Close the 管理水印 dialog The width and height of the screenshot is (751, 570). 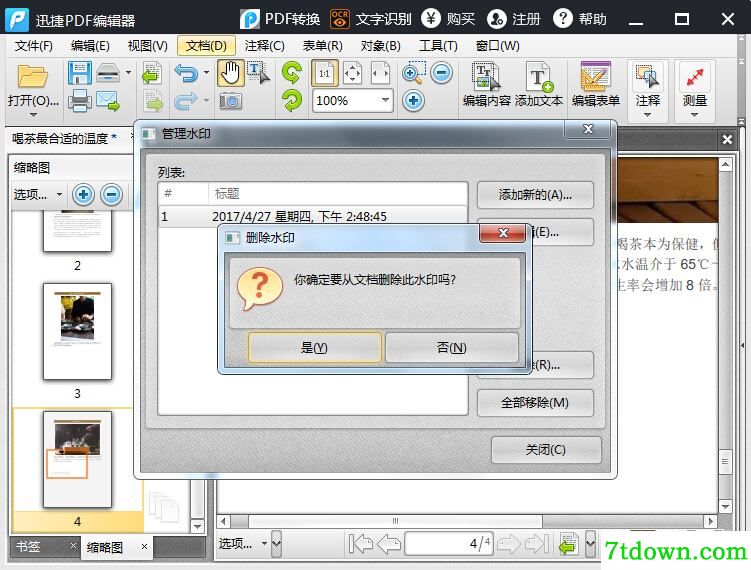pos(588,129)
